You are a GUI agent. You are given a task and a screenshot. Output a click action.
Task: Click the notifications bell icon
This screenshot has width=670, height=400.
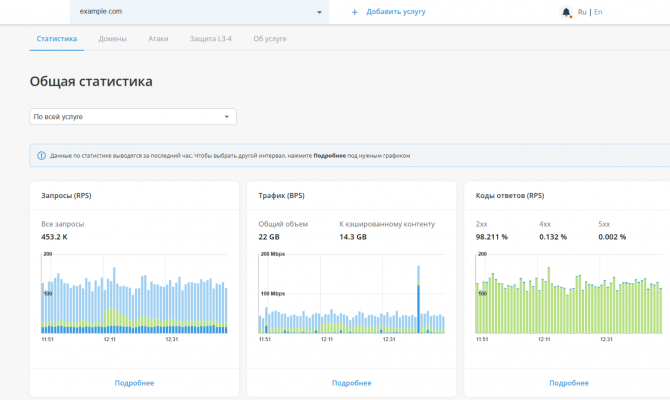tap(567, 12)
